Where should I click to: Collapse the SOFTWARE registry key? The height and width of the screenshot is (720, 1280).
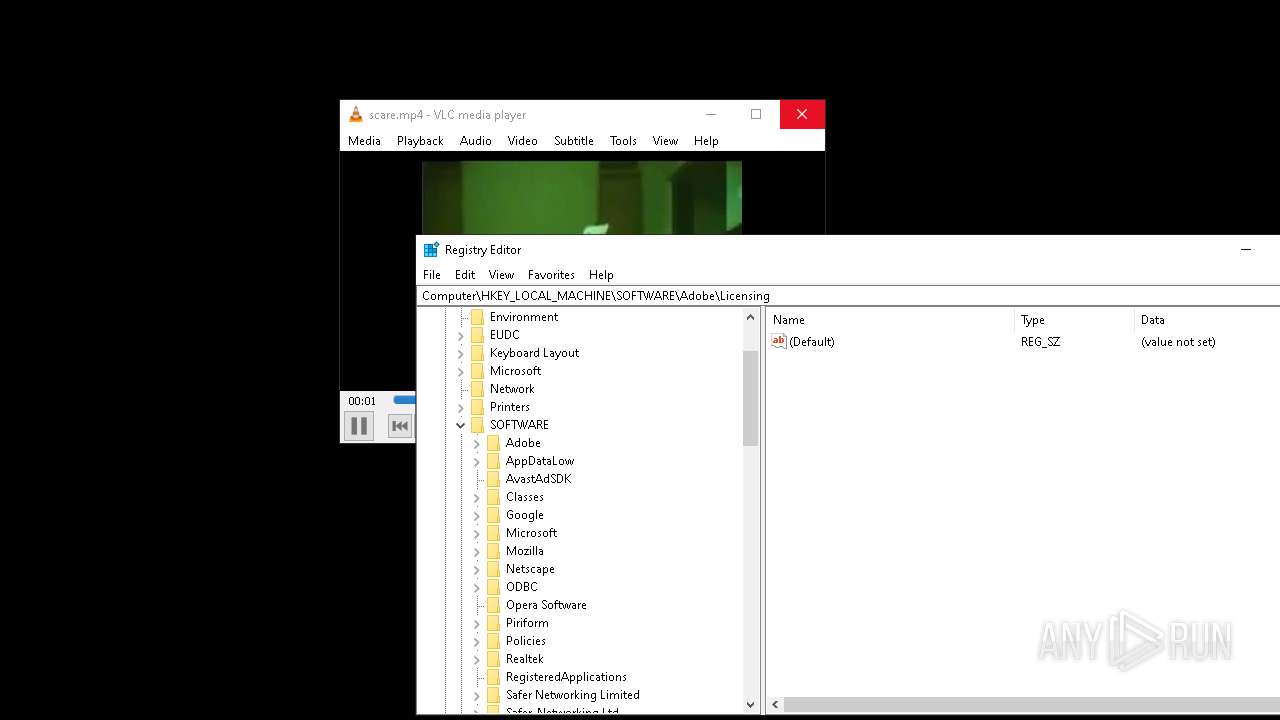click(461, 425)
